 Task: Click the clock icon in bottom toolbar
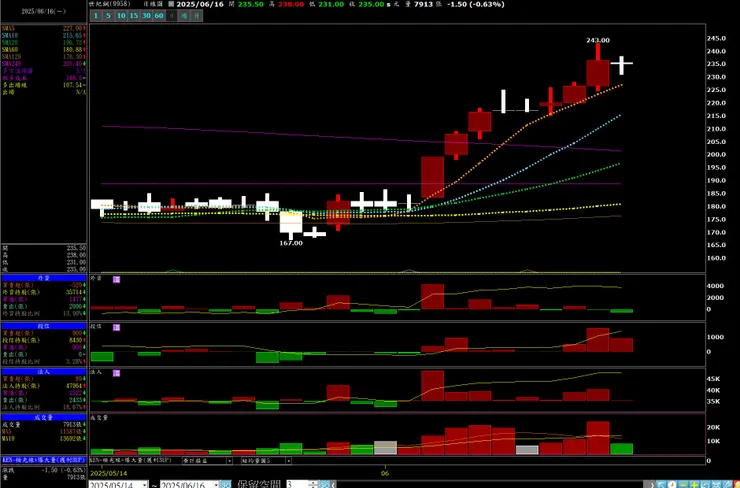(672, 484)
